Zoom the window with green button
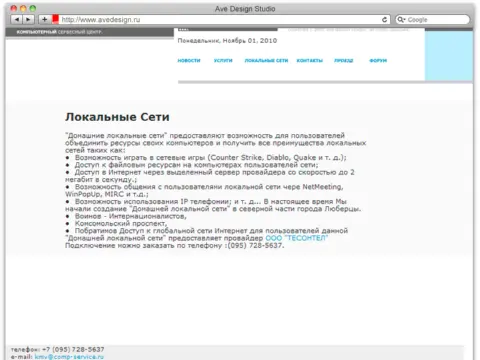 pos(32,9)
